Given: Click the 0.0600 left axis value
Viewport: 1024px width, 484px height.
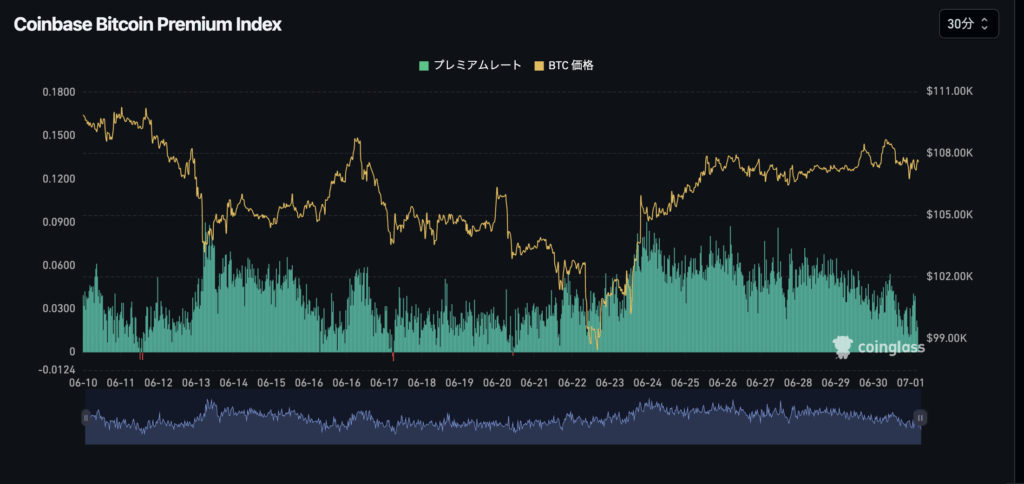Looking at the screenshot, I should (x=59, y=266).
